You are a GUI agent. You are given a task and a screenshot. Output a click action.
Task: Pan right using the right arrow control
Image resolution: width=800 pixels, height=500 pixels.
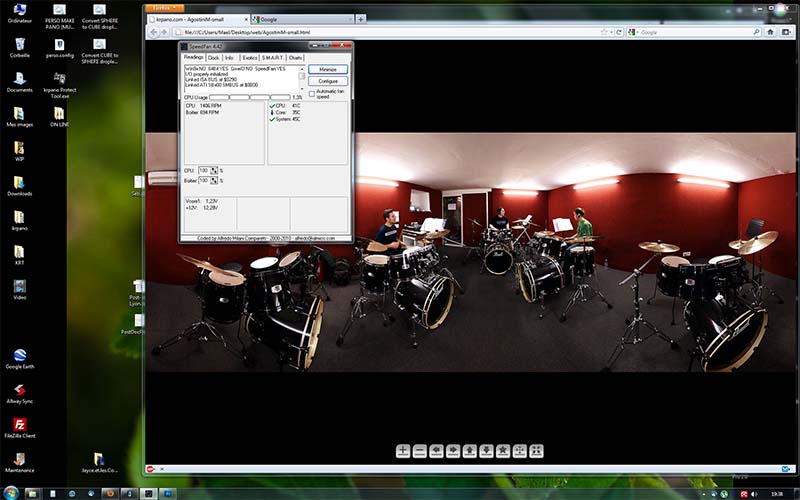453,451
